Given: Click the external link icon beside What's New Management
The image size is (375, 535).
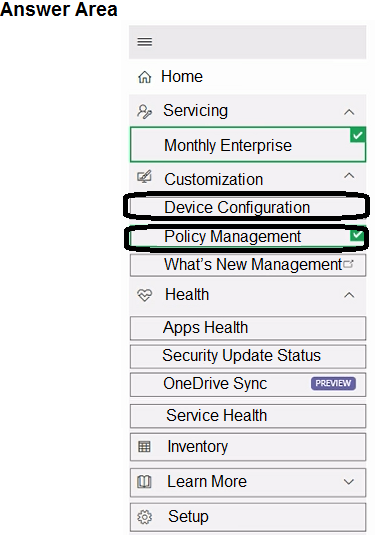Looking at the screenshot, I should pos(348,264).
